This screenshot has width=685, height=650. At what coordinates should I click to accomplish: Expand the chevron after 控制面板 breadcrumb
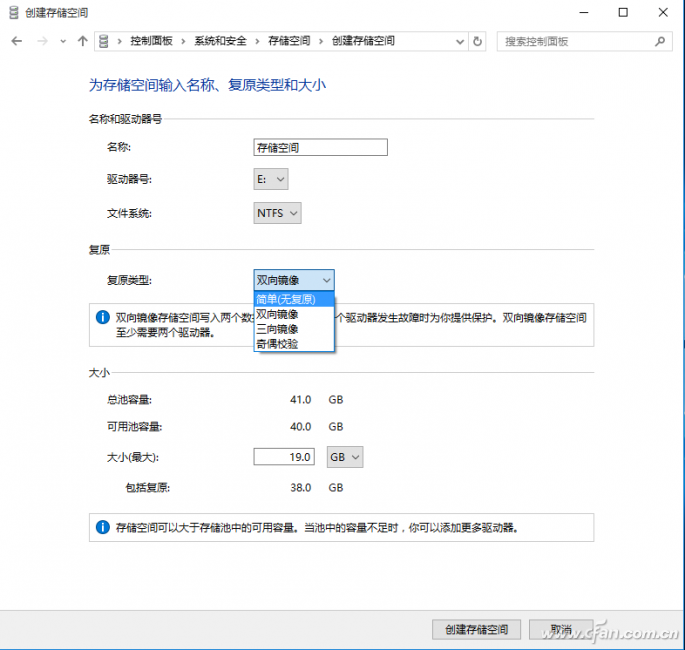click(183, 41)
